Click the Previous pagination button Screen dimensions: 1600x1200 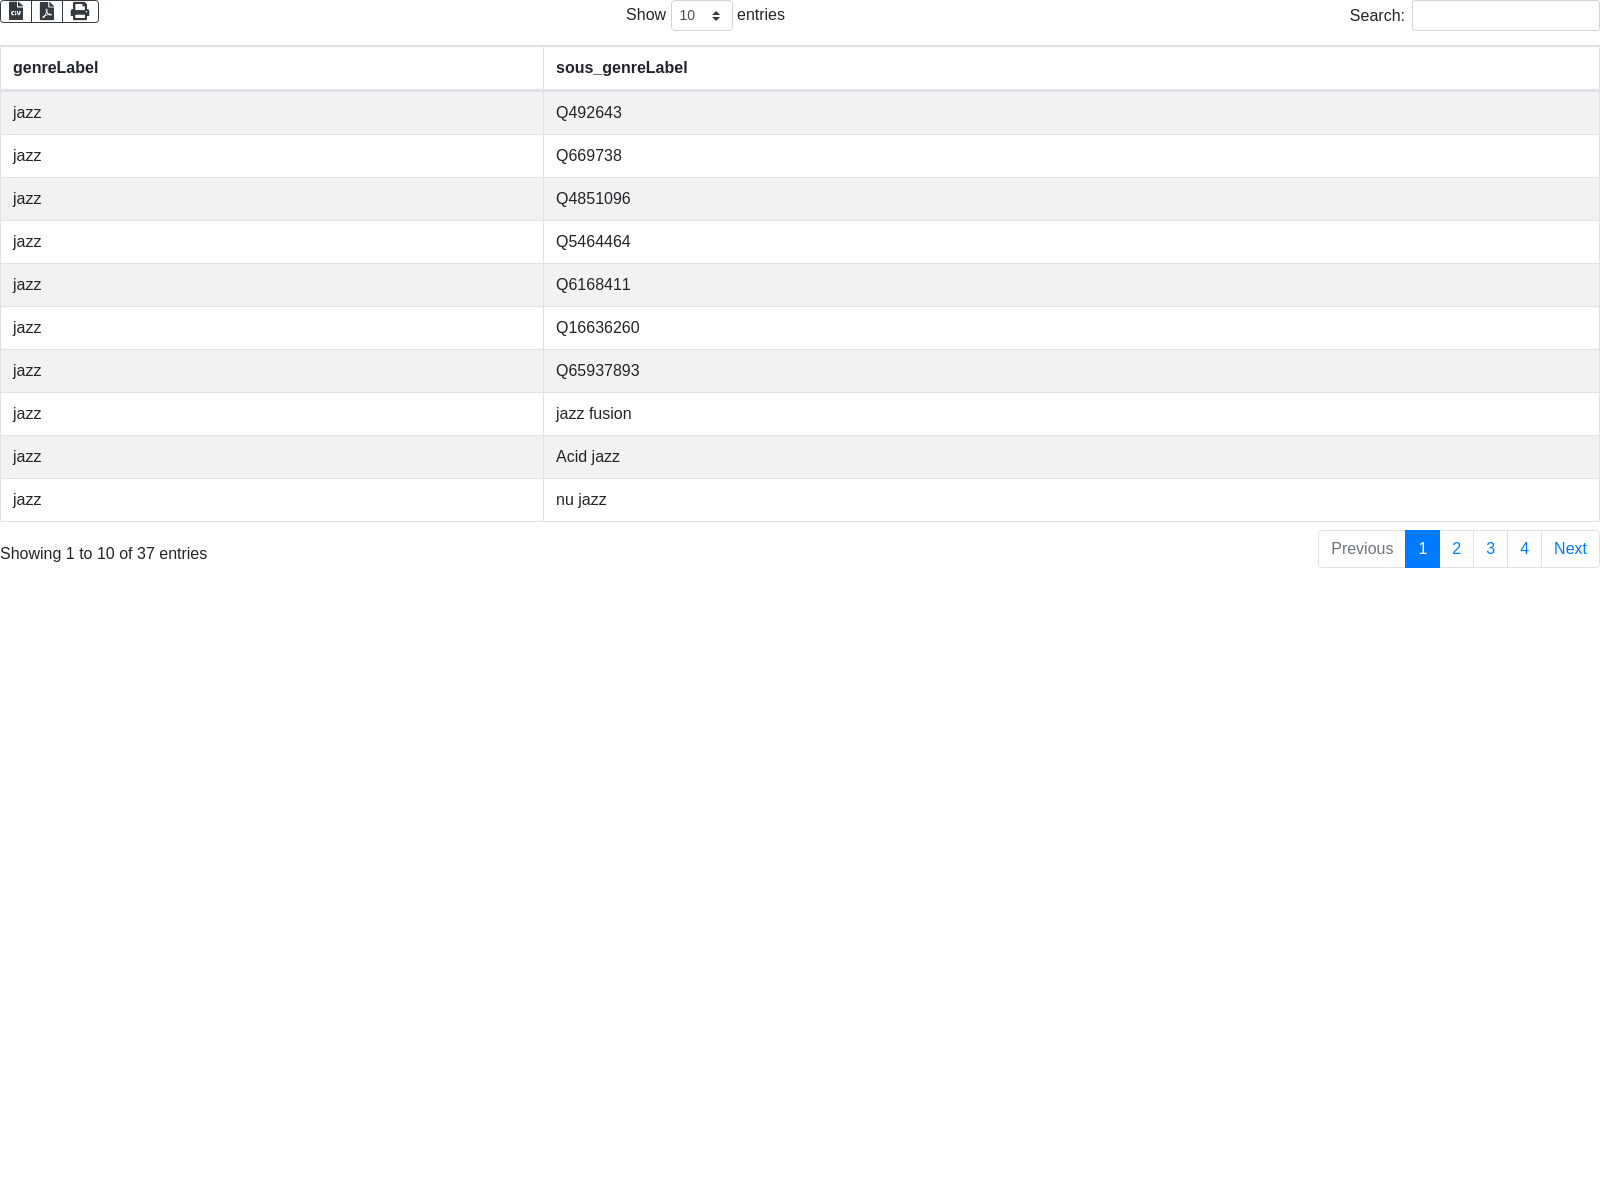click(x=1361, y=549)
